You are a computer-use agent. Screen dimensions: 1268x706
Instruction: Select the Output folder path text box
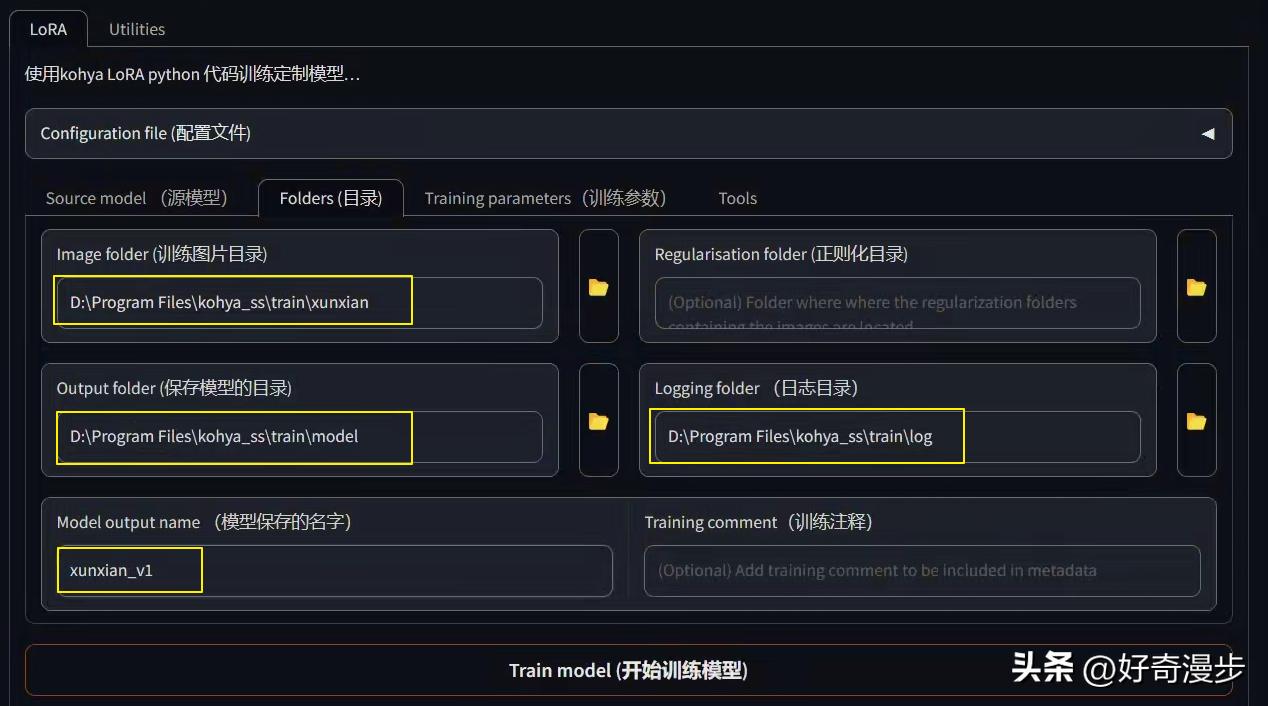(232, 436)
